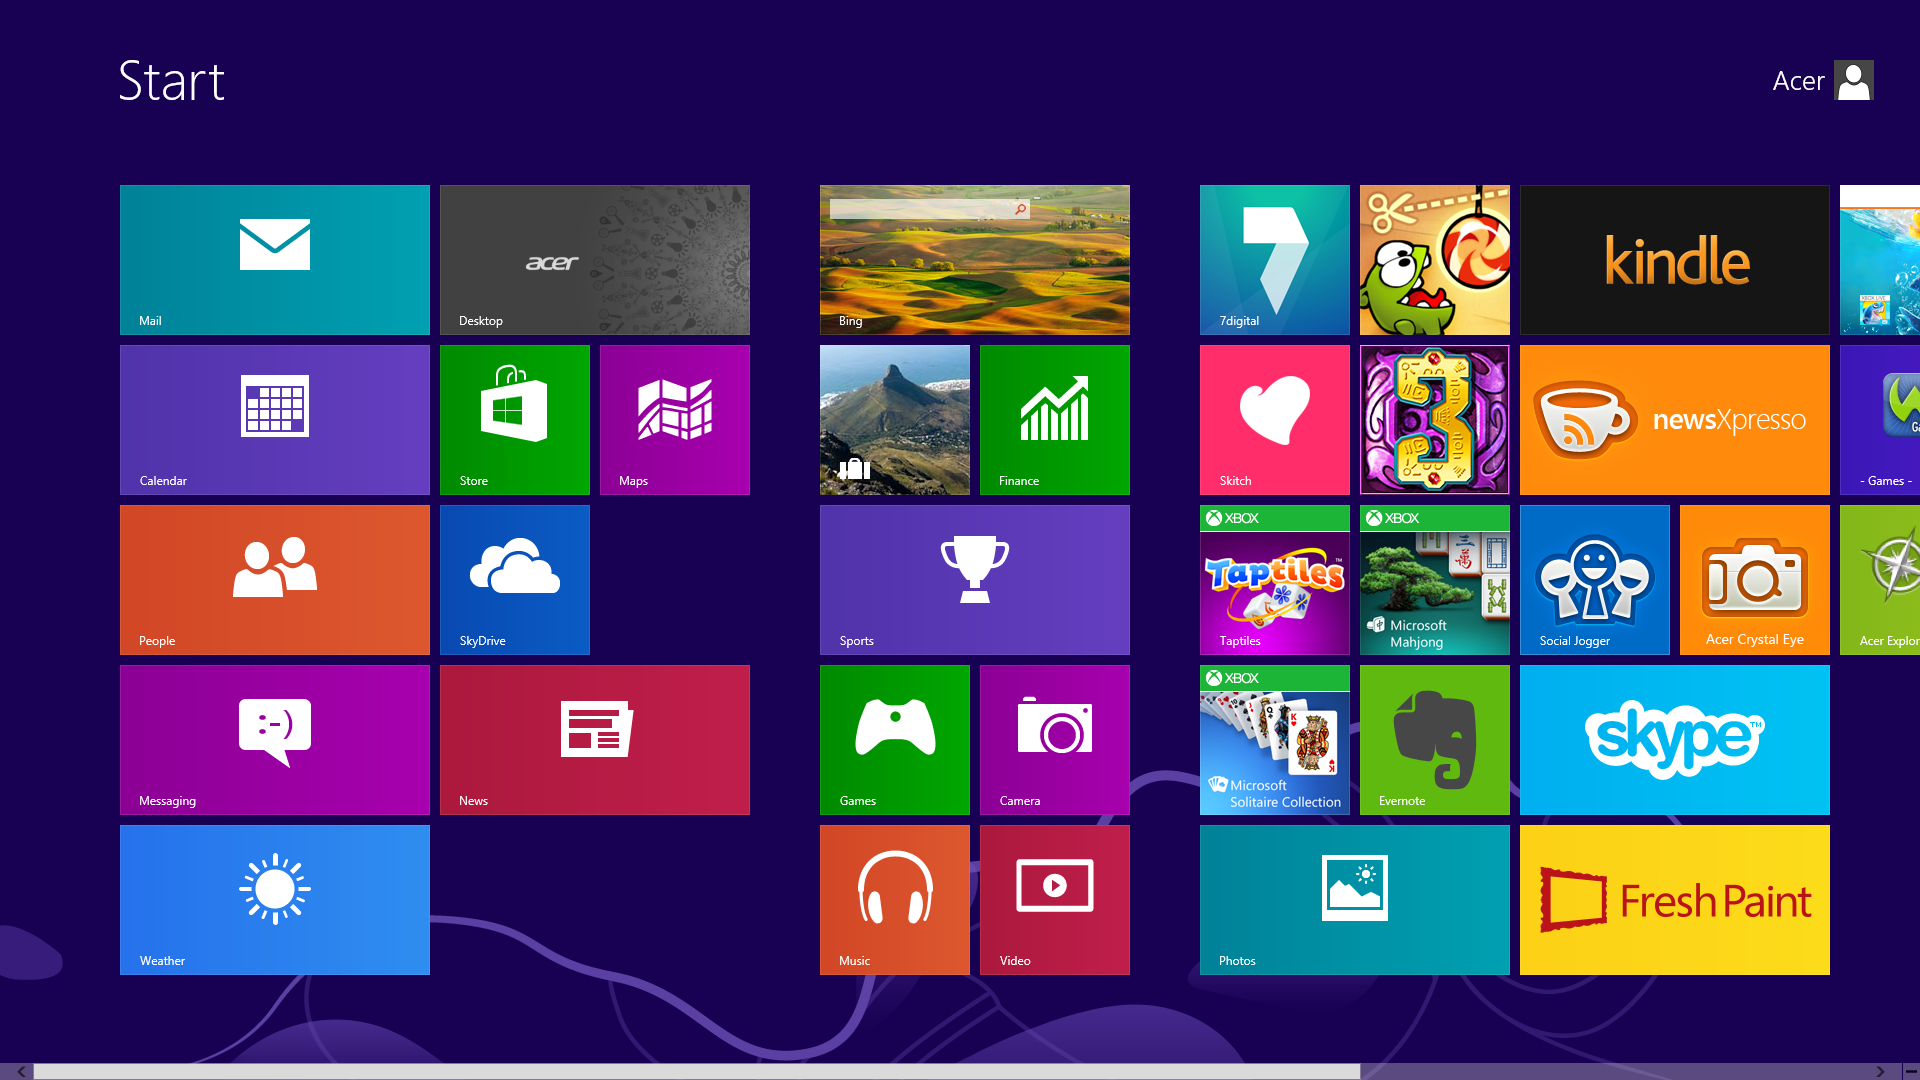Click the Acer user account picture
Viewport: 1920px width, 1080px height.
tap(1854, 80)
